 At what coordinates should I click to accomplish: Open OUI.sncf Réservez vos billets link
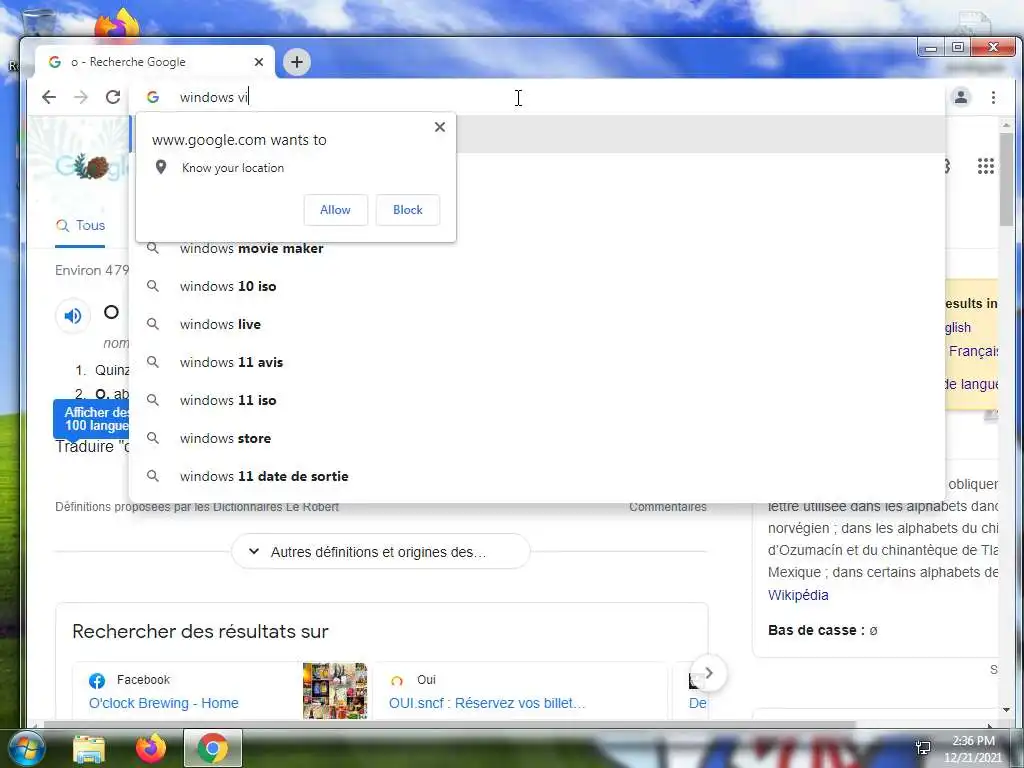point(487,703)
